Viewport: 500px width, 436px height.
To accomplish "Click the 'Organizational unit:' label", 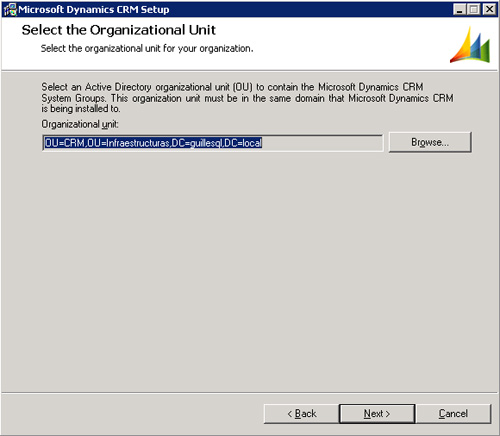I will click(x=80, y=124).
